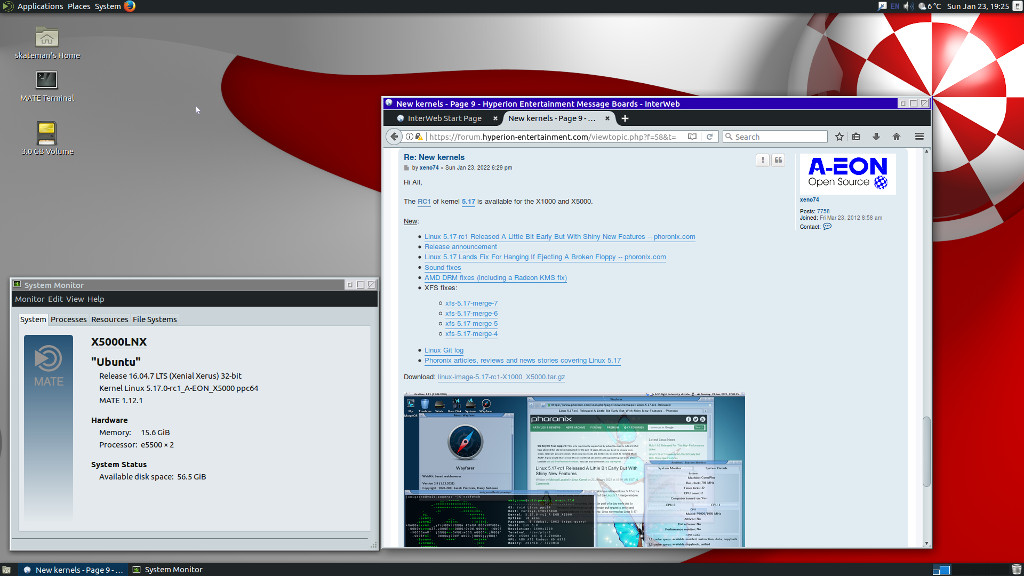This screenshot has height=576, width=1024.
Task: Open the EN keyboard layout indicator
Action: coord(895,7)
